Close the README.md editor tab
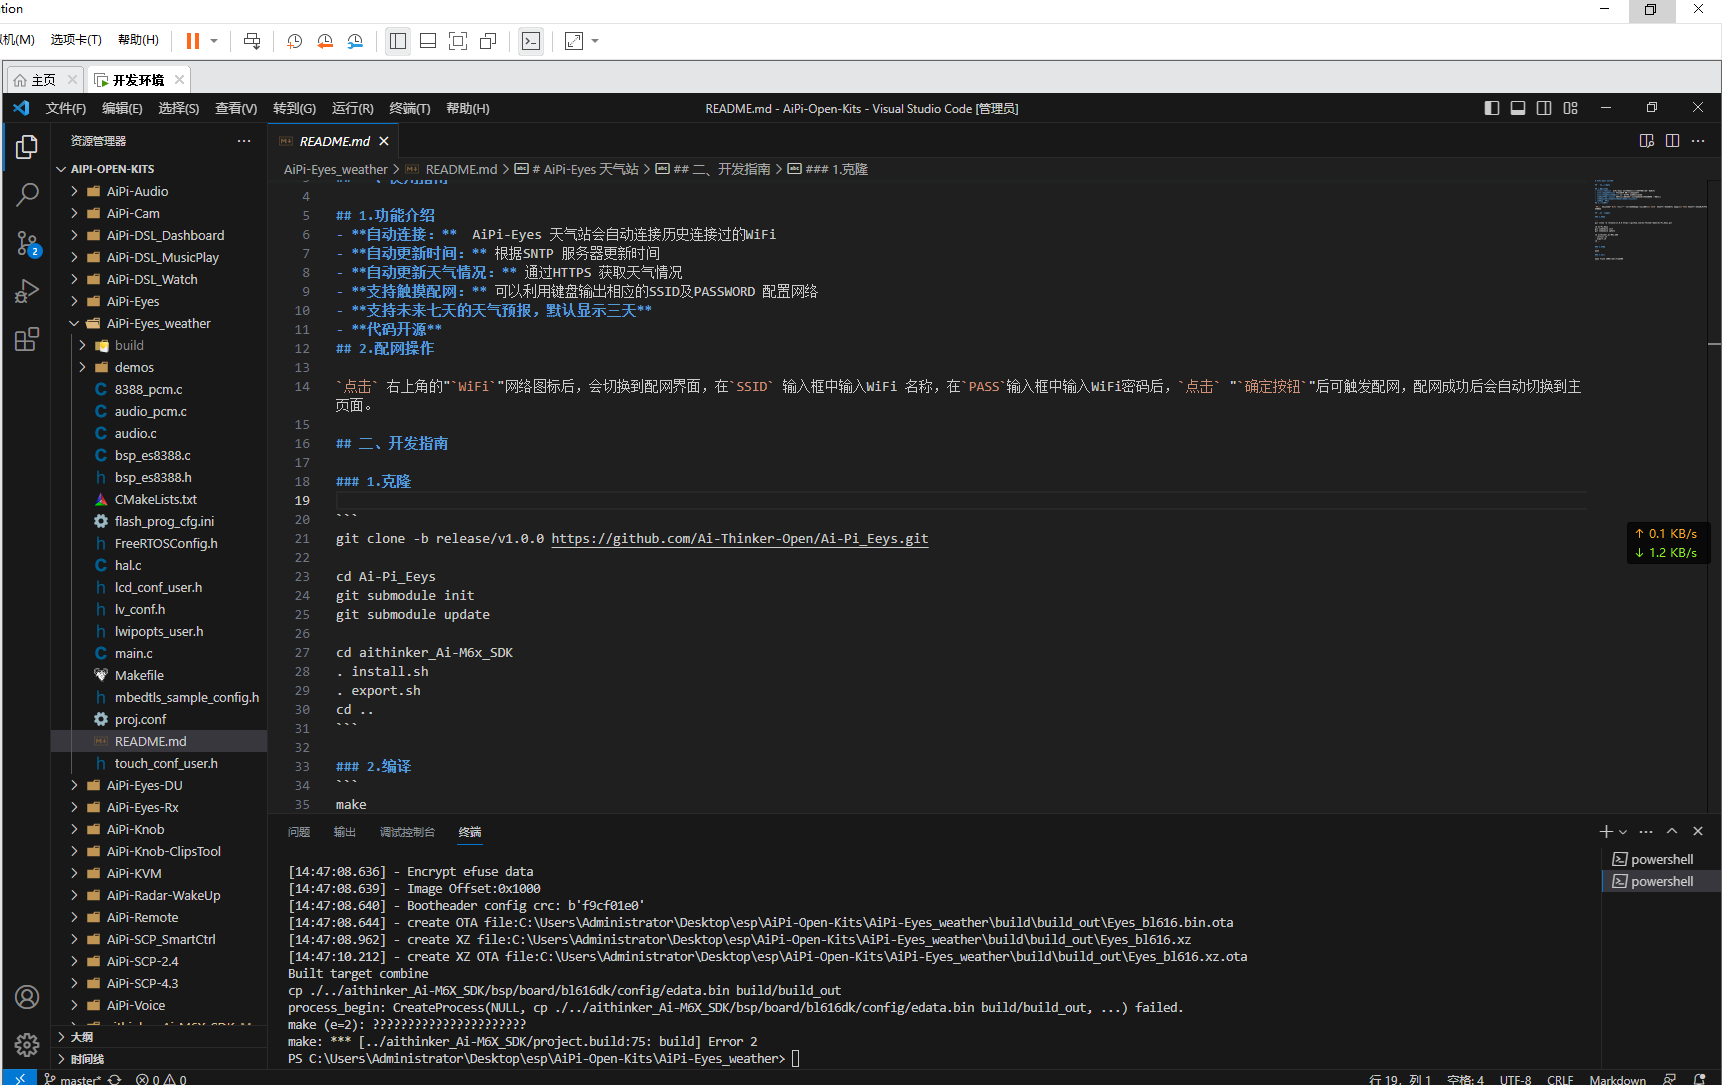Viewport: 1722px width, 1085px height. [384, 141]
